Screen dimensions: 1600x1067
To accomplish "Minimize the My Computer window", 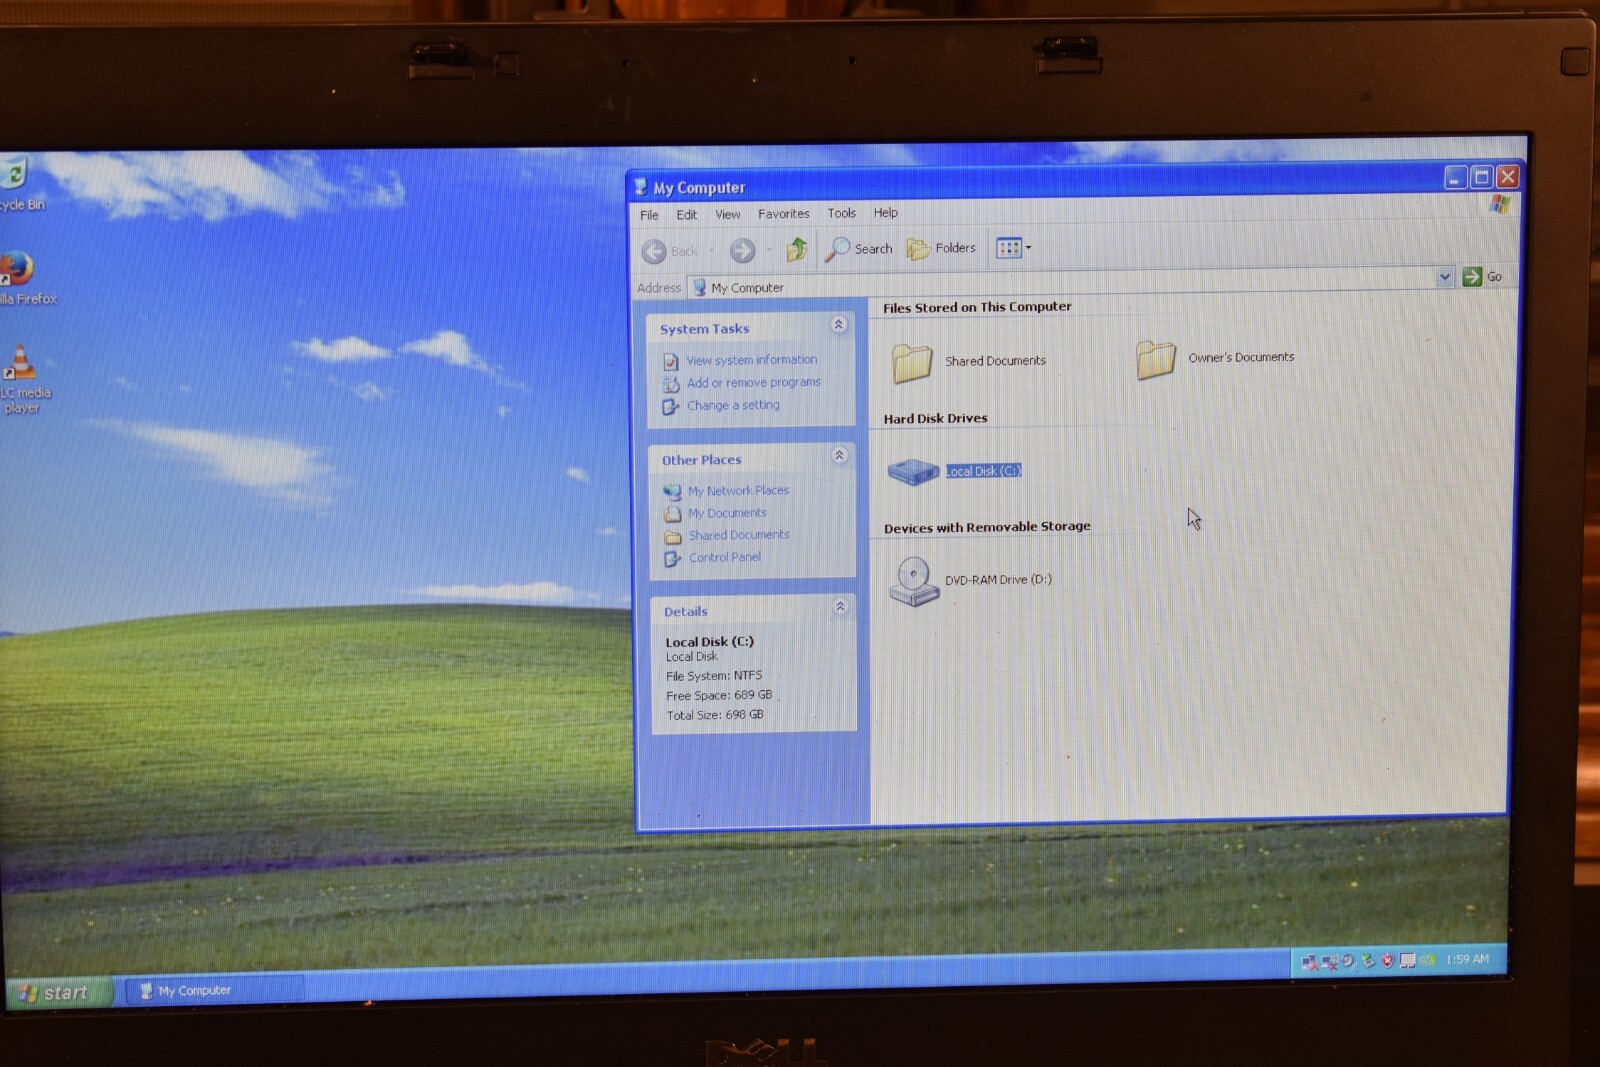I will (x=1456, y=179).
